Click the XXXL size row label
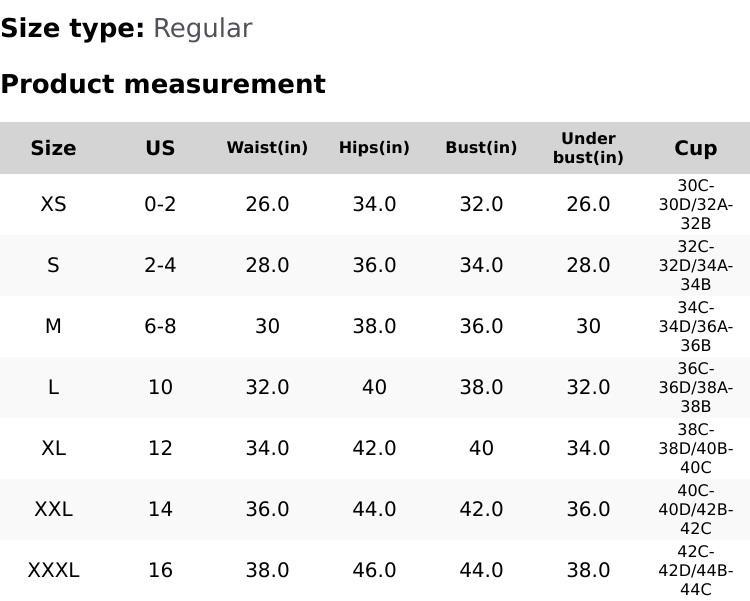 (x=53, y=570)
